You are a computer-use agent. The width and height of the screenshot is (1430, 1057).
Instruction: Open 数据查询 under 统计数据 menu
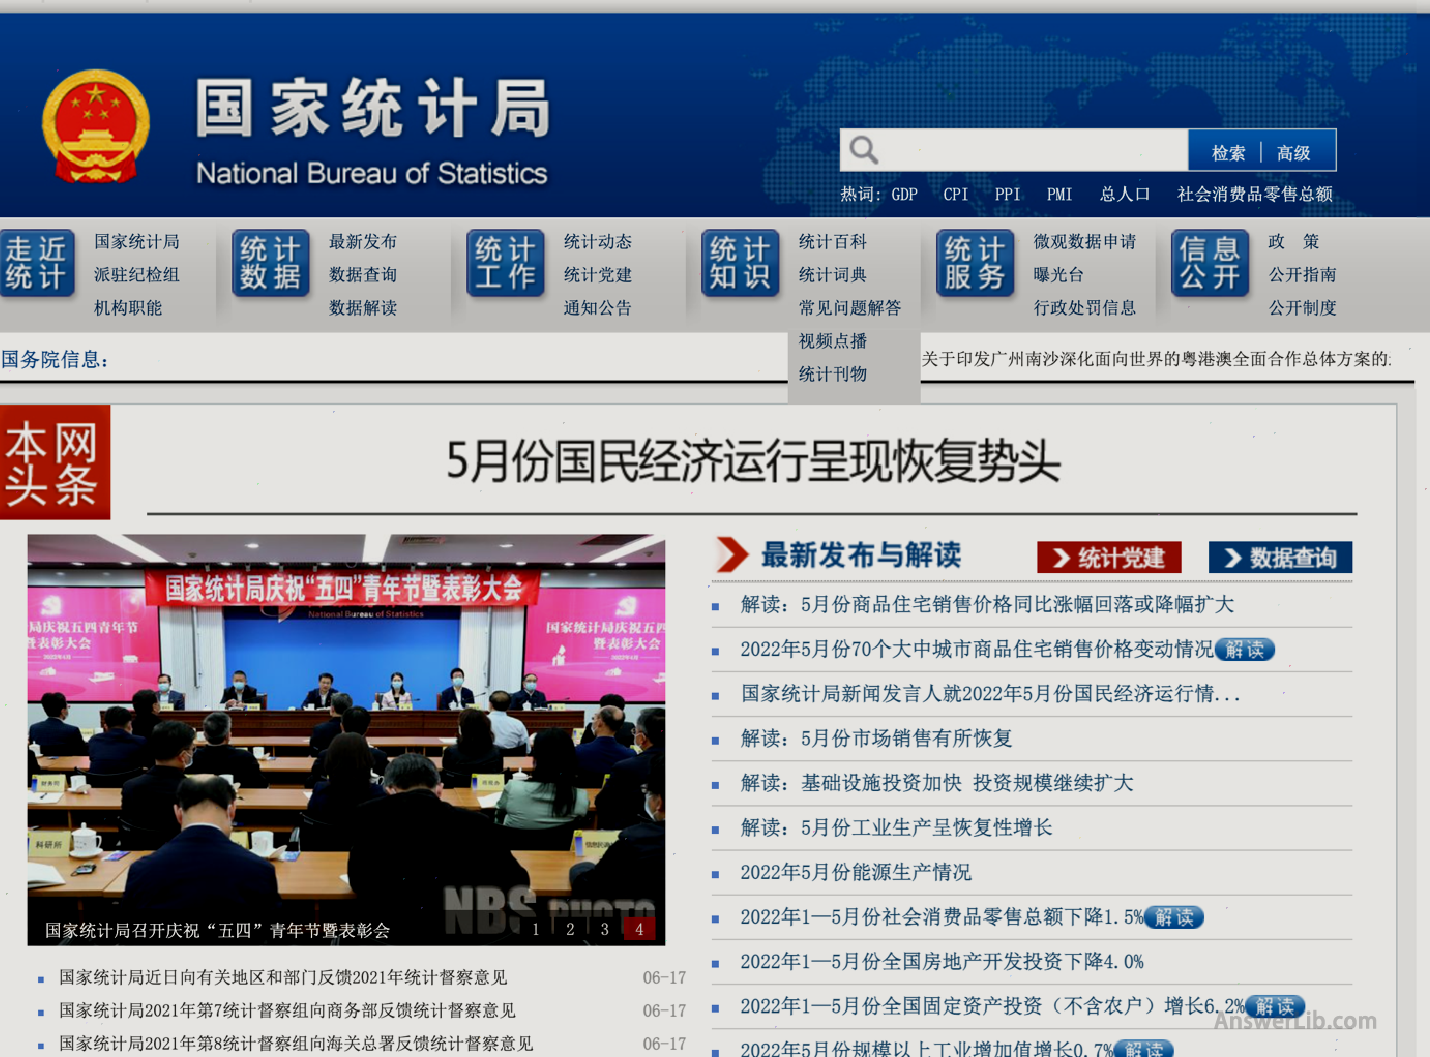click(363, 274)
